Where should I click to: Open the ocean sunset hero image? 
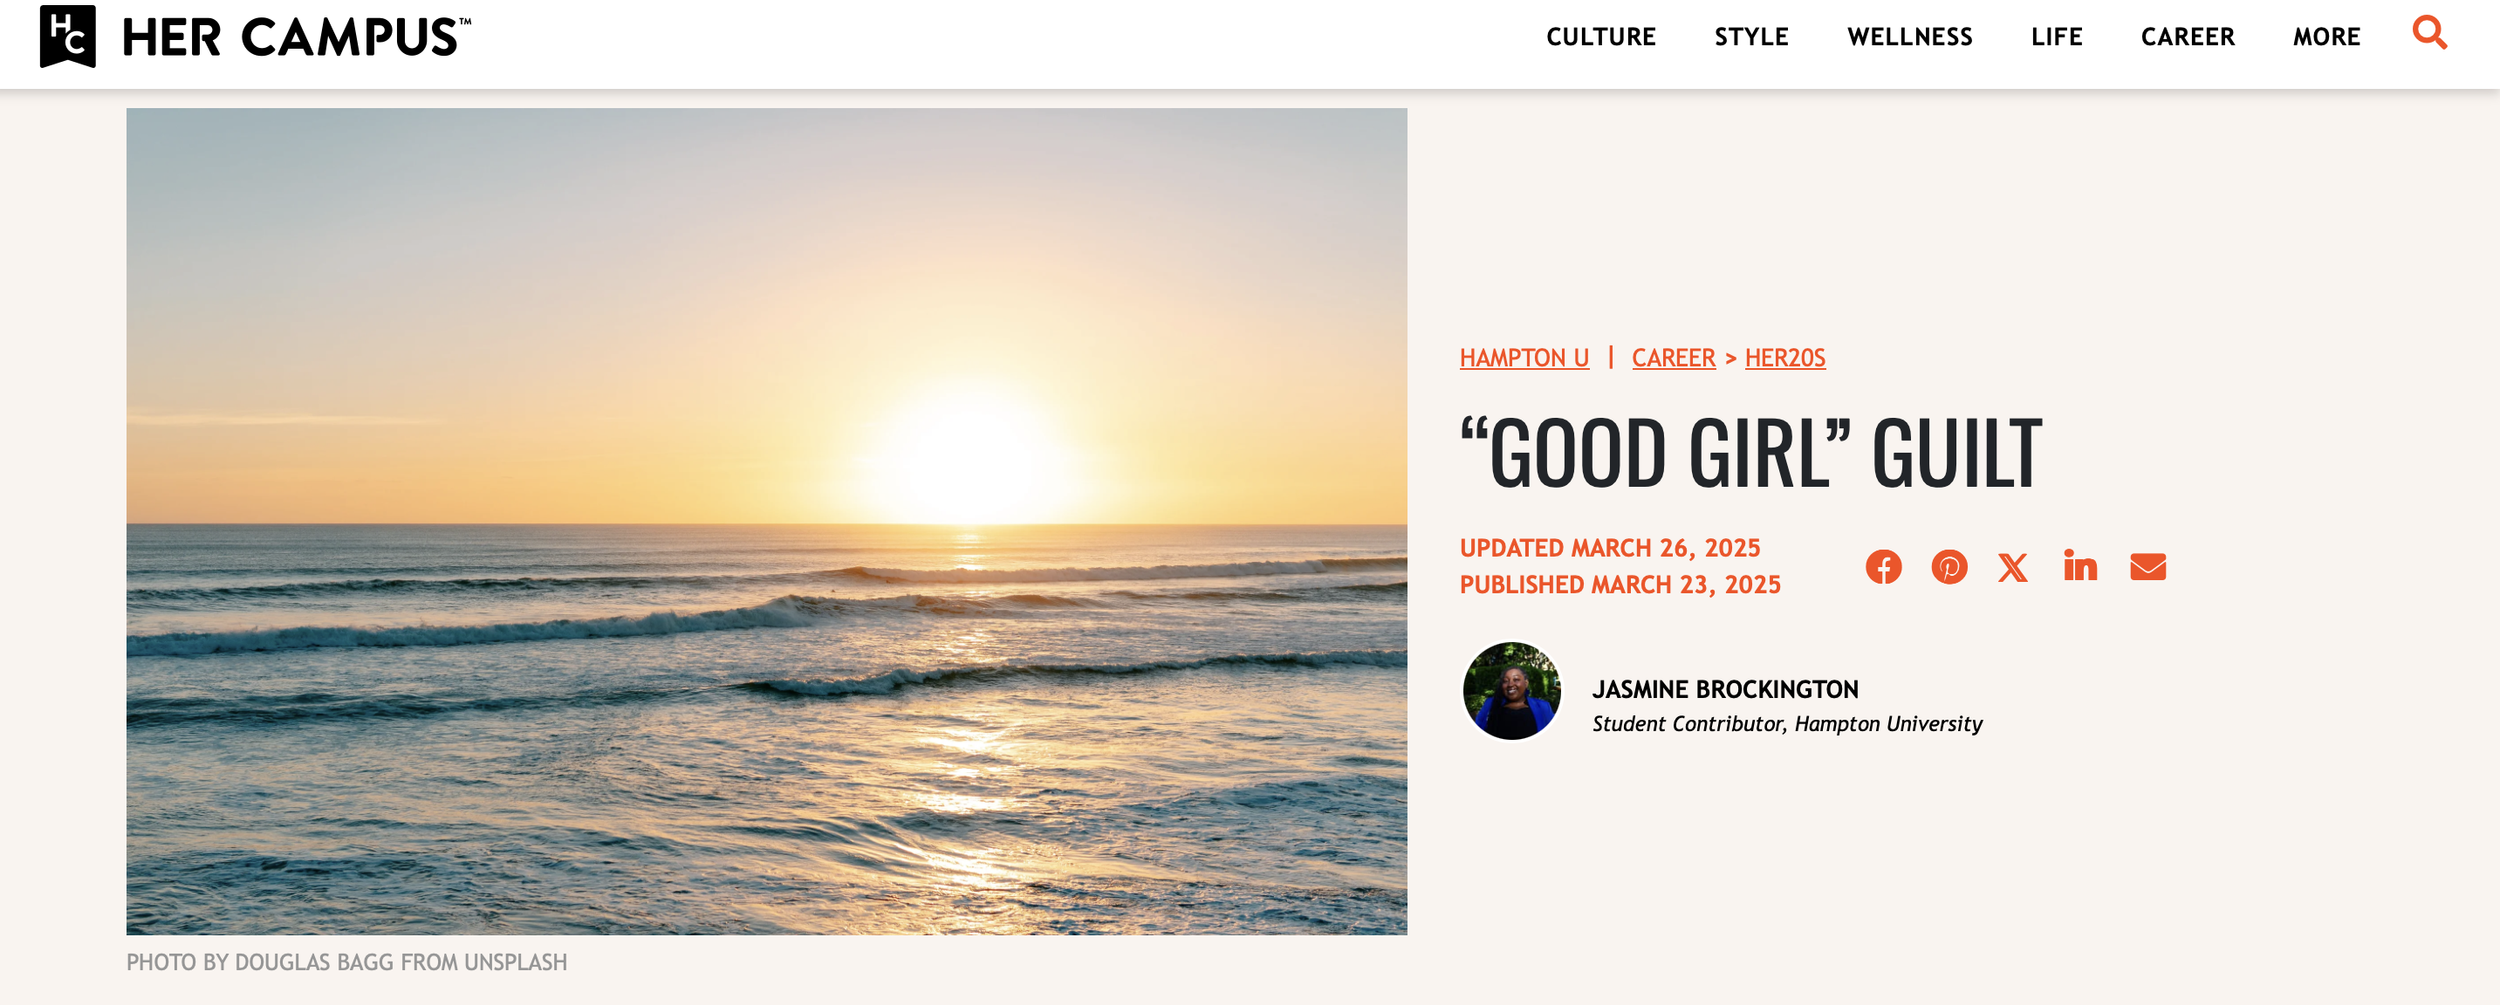(x=766, y=521)
